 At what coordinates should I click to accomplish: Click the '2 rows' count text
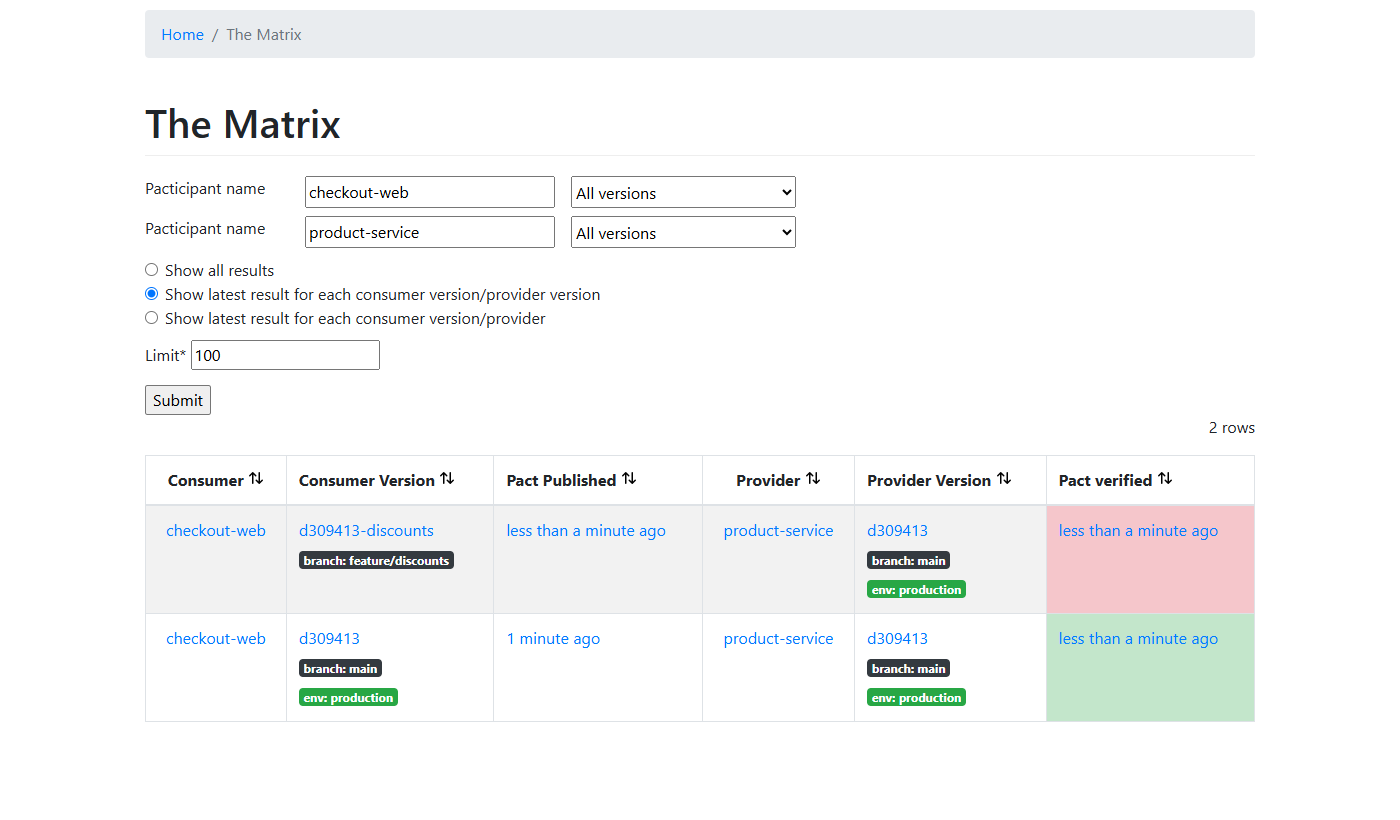click(1232, 428)
